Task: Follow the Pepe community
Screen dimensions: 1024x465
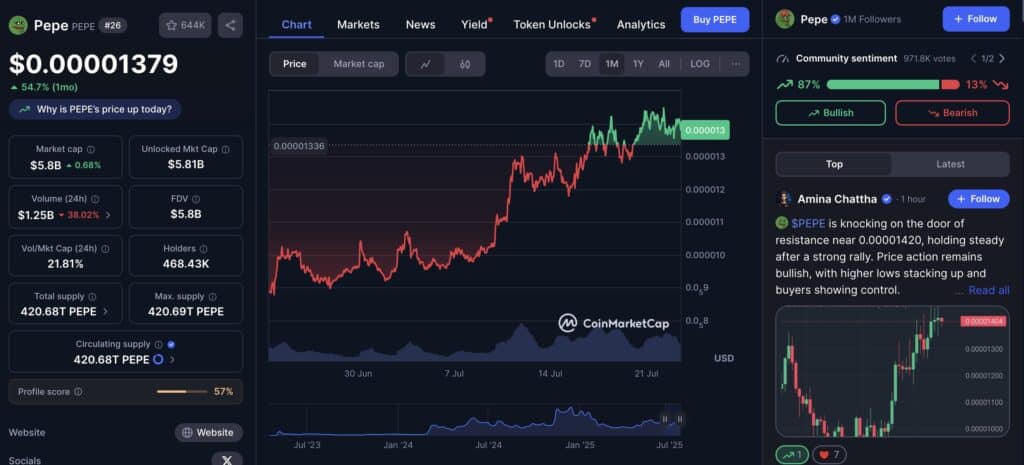Action: [x=976, y=19]
